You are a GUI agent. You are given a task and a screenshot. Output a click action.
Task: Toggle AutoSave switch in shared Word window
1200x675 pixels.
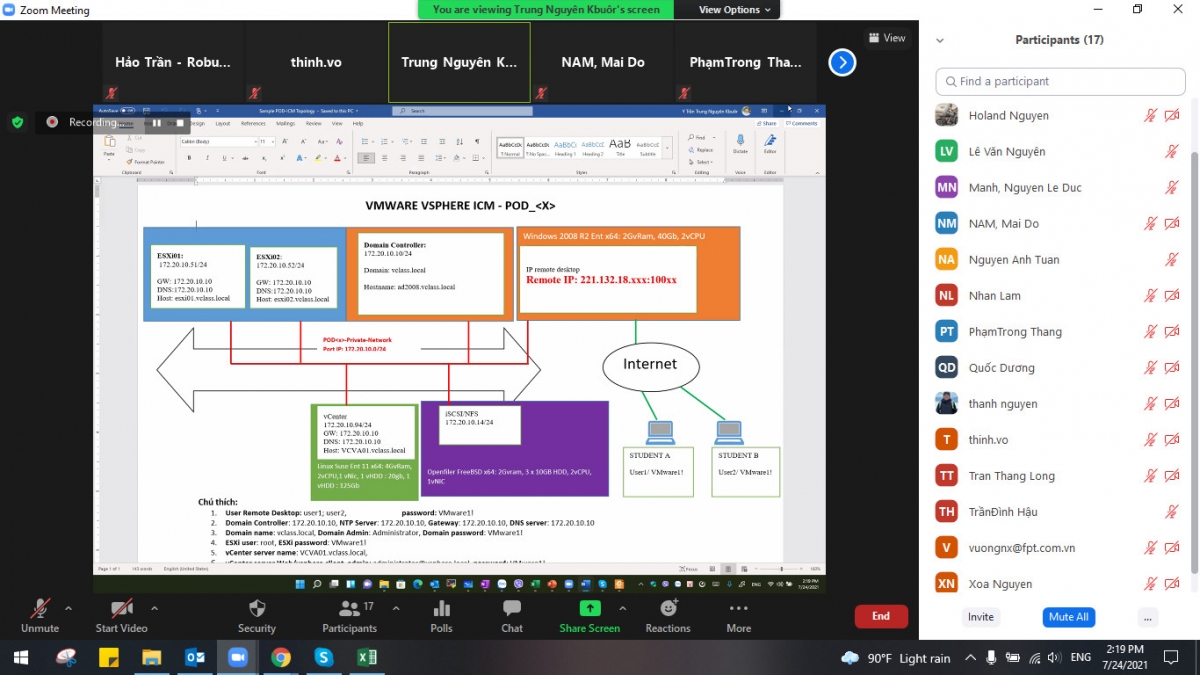click(127, 111)
